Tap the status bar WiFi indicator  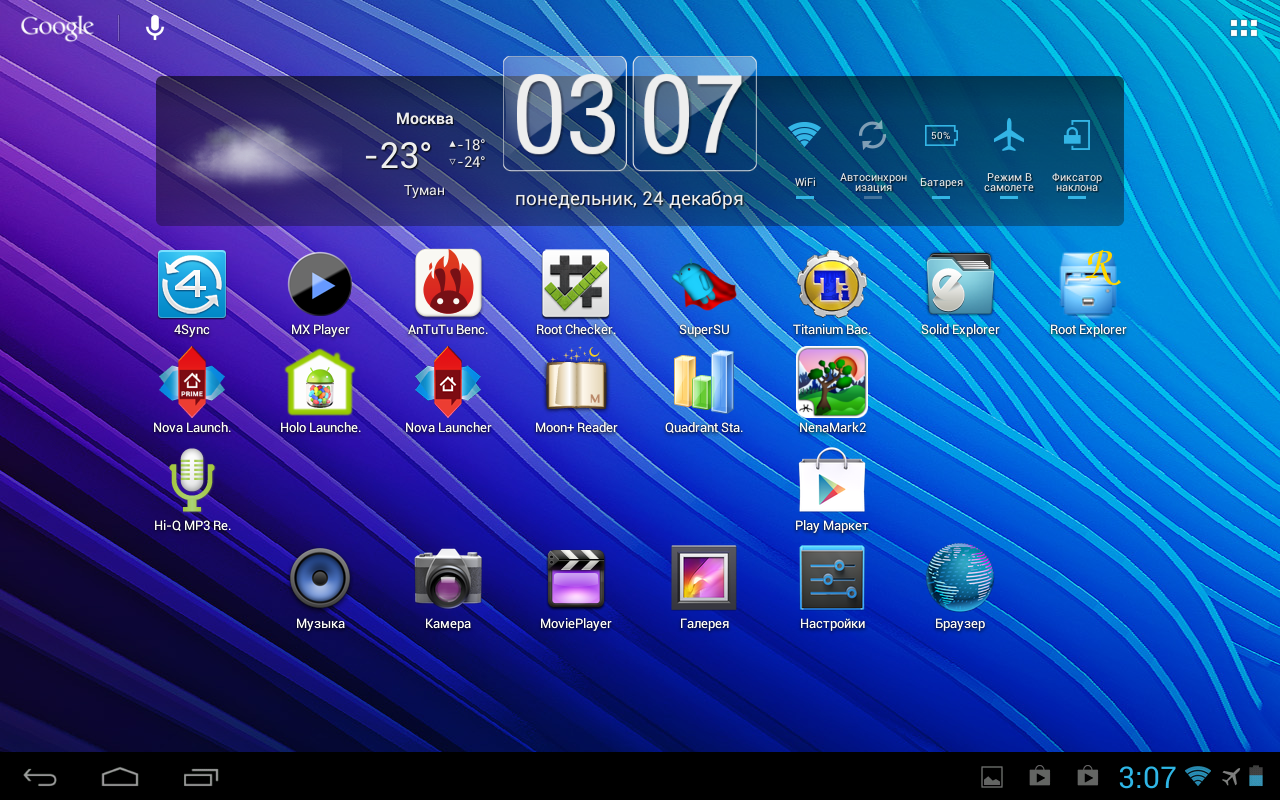click(x=1197, y=776)
